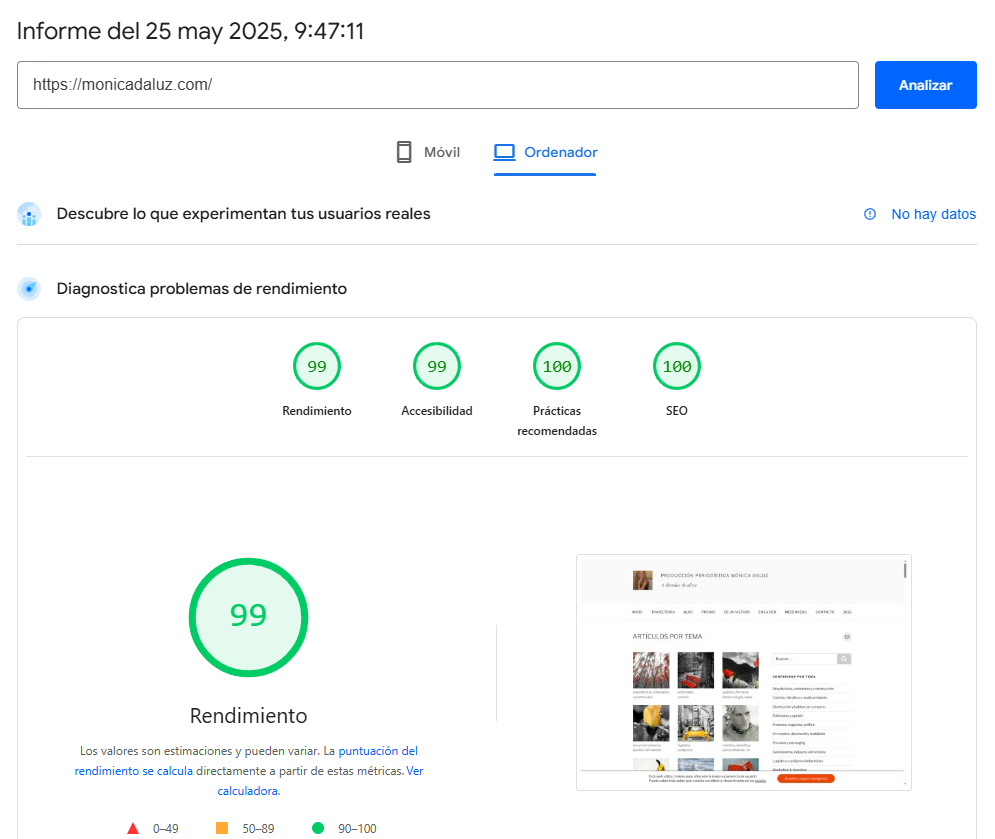Click the large Rendimiento title text
Viewport: 995px width, 839px height.
[x=249, y=715]
